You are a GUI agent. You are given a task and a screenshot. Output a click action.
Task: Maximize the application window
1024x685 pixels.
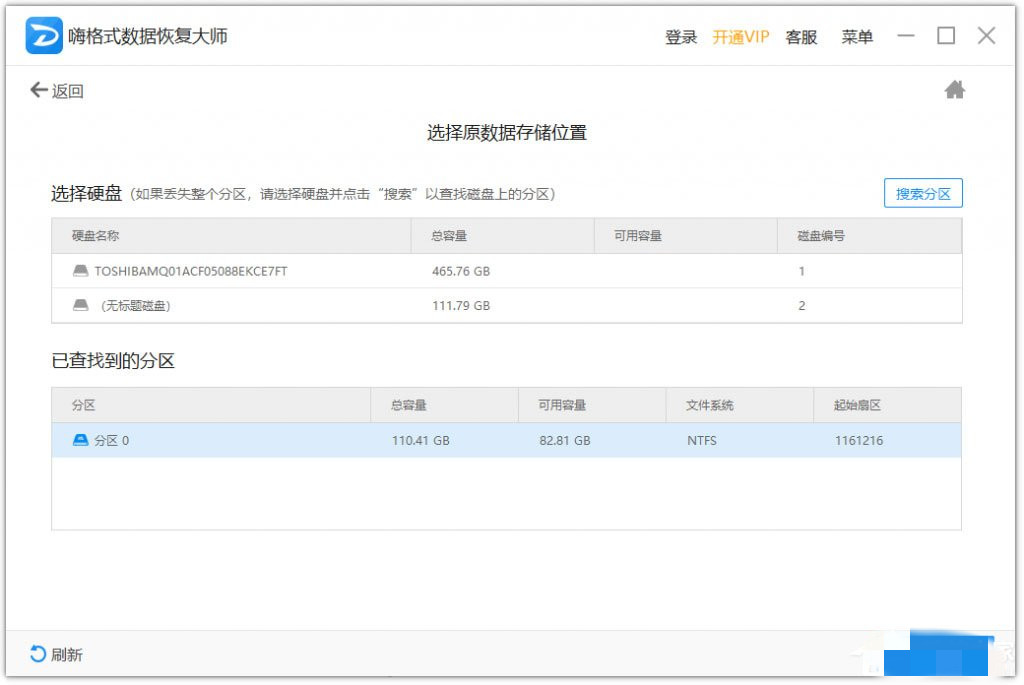(946, 36)
